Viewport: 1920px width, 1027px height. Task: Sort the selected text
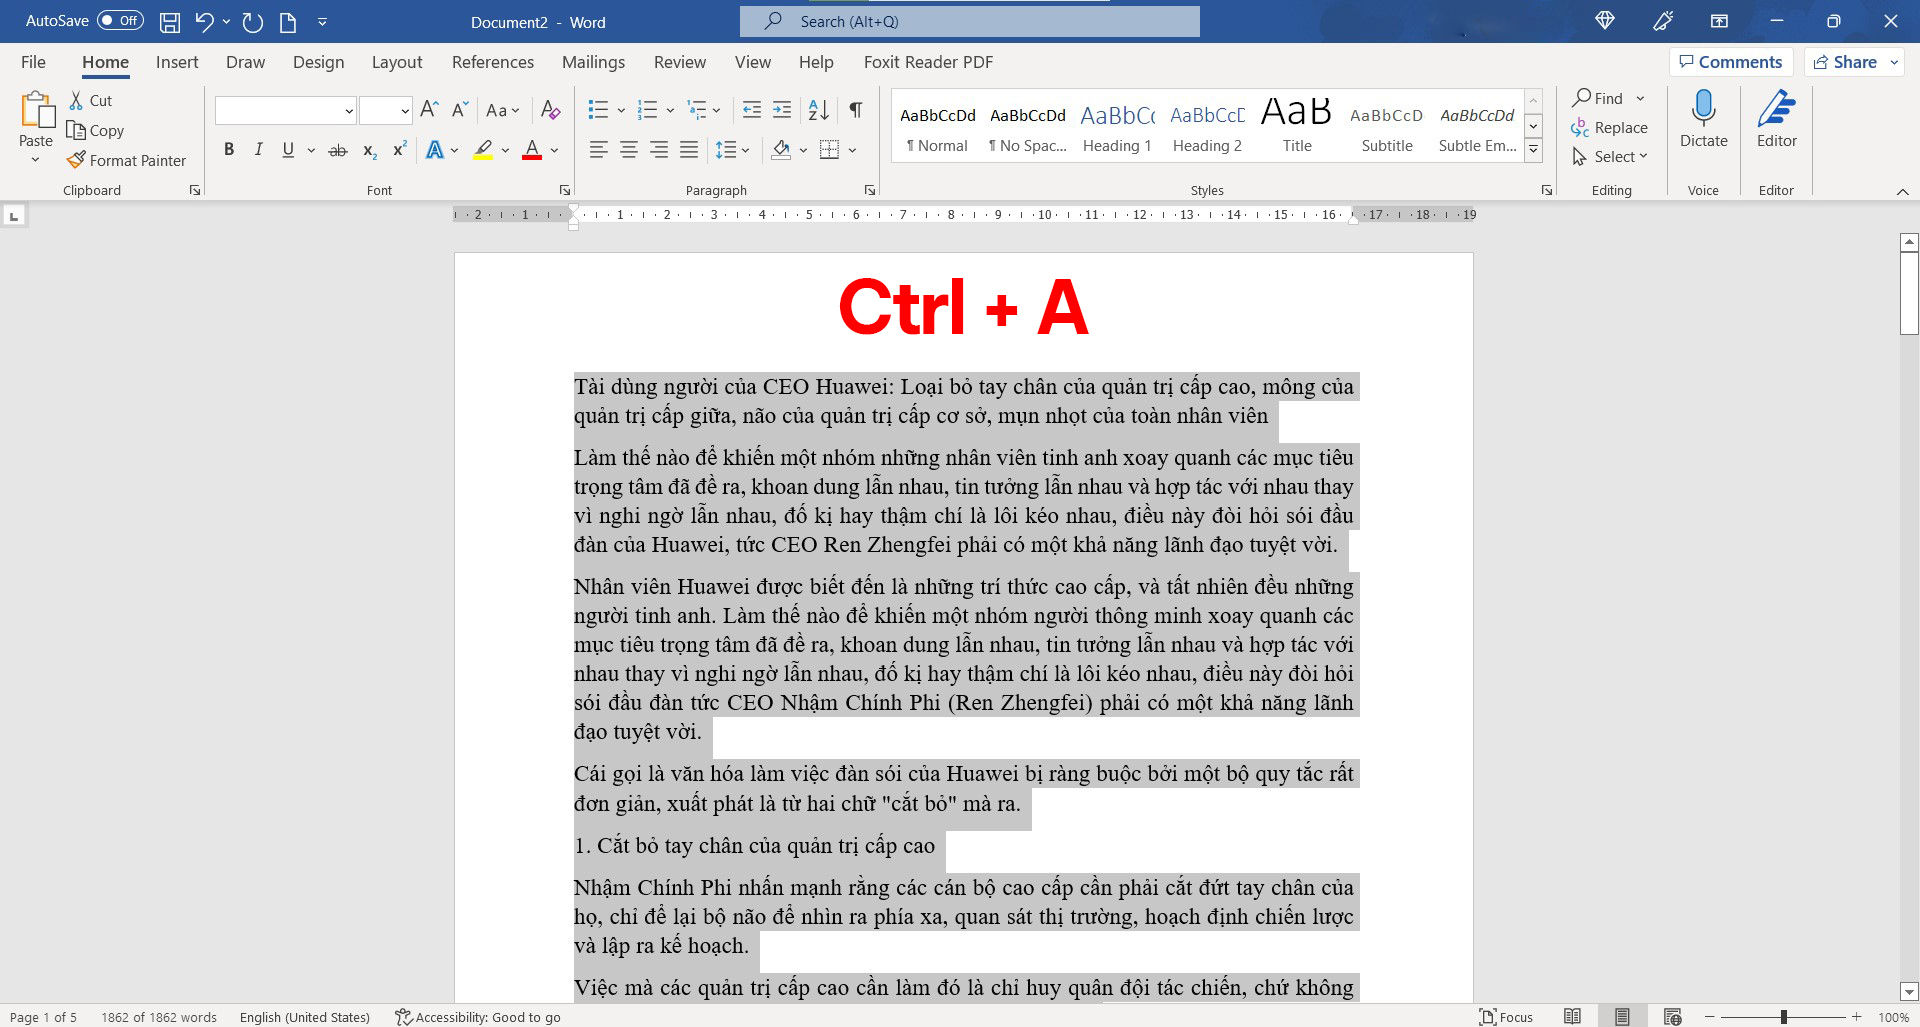point(818,110)
